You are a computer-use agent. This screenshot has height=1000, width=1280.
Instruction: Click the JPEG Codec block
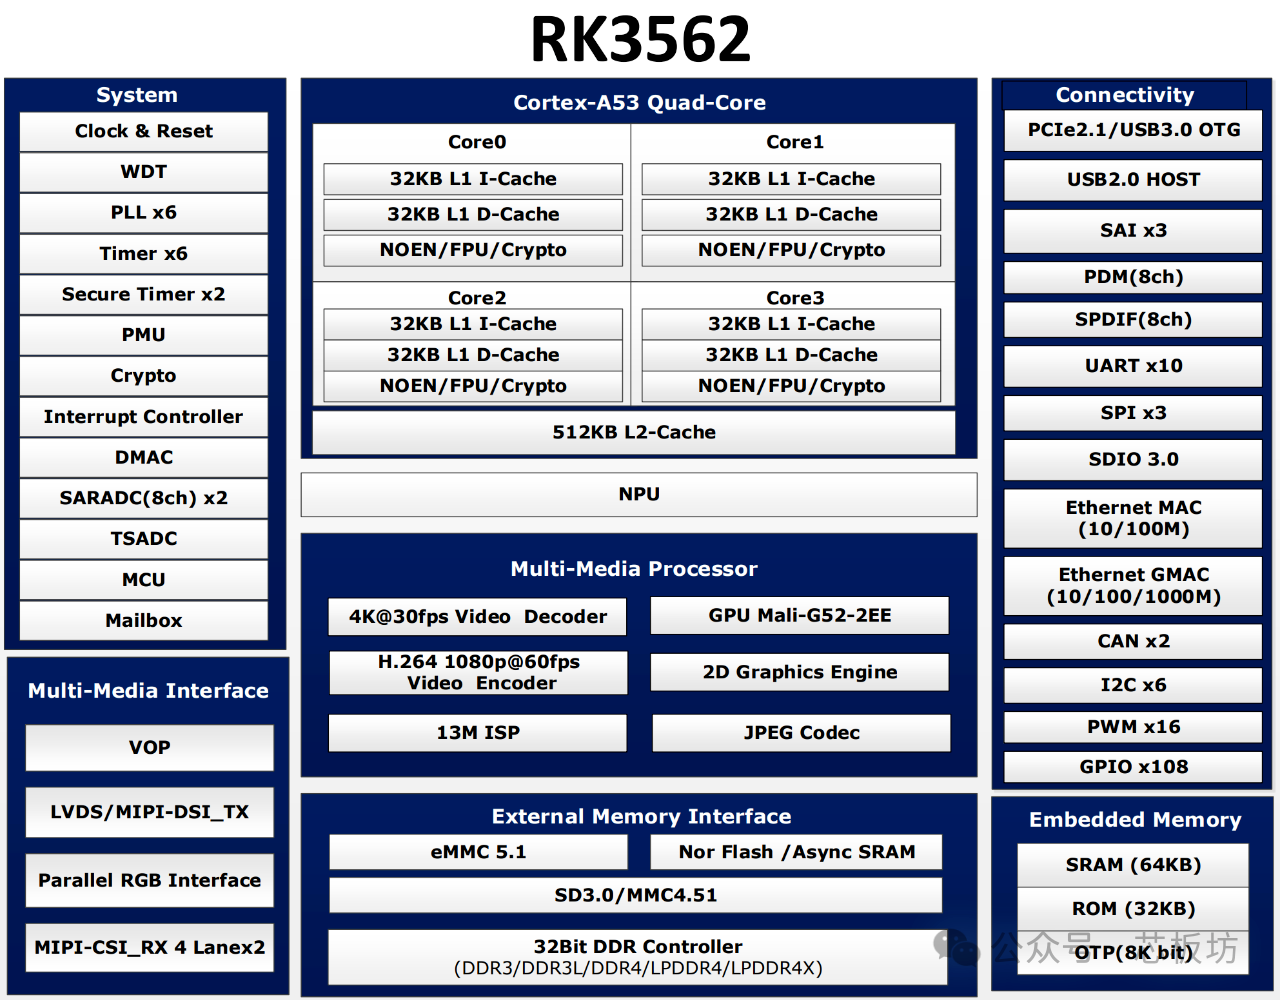click(801, 733)
